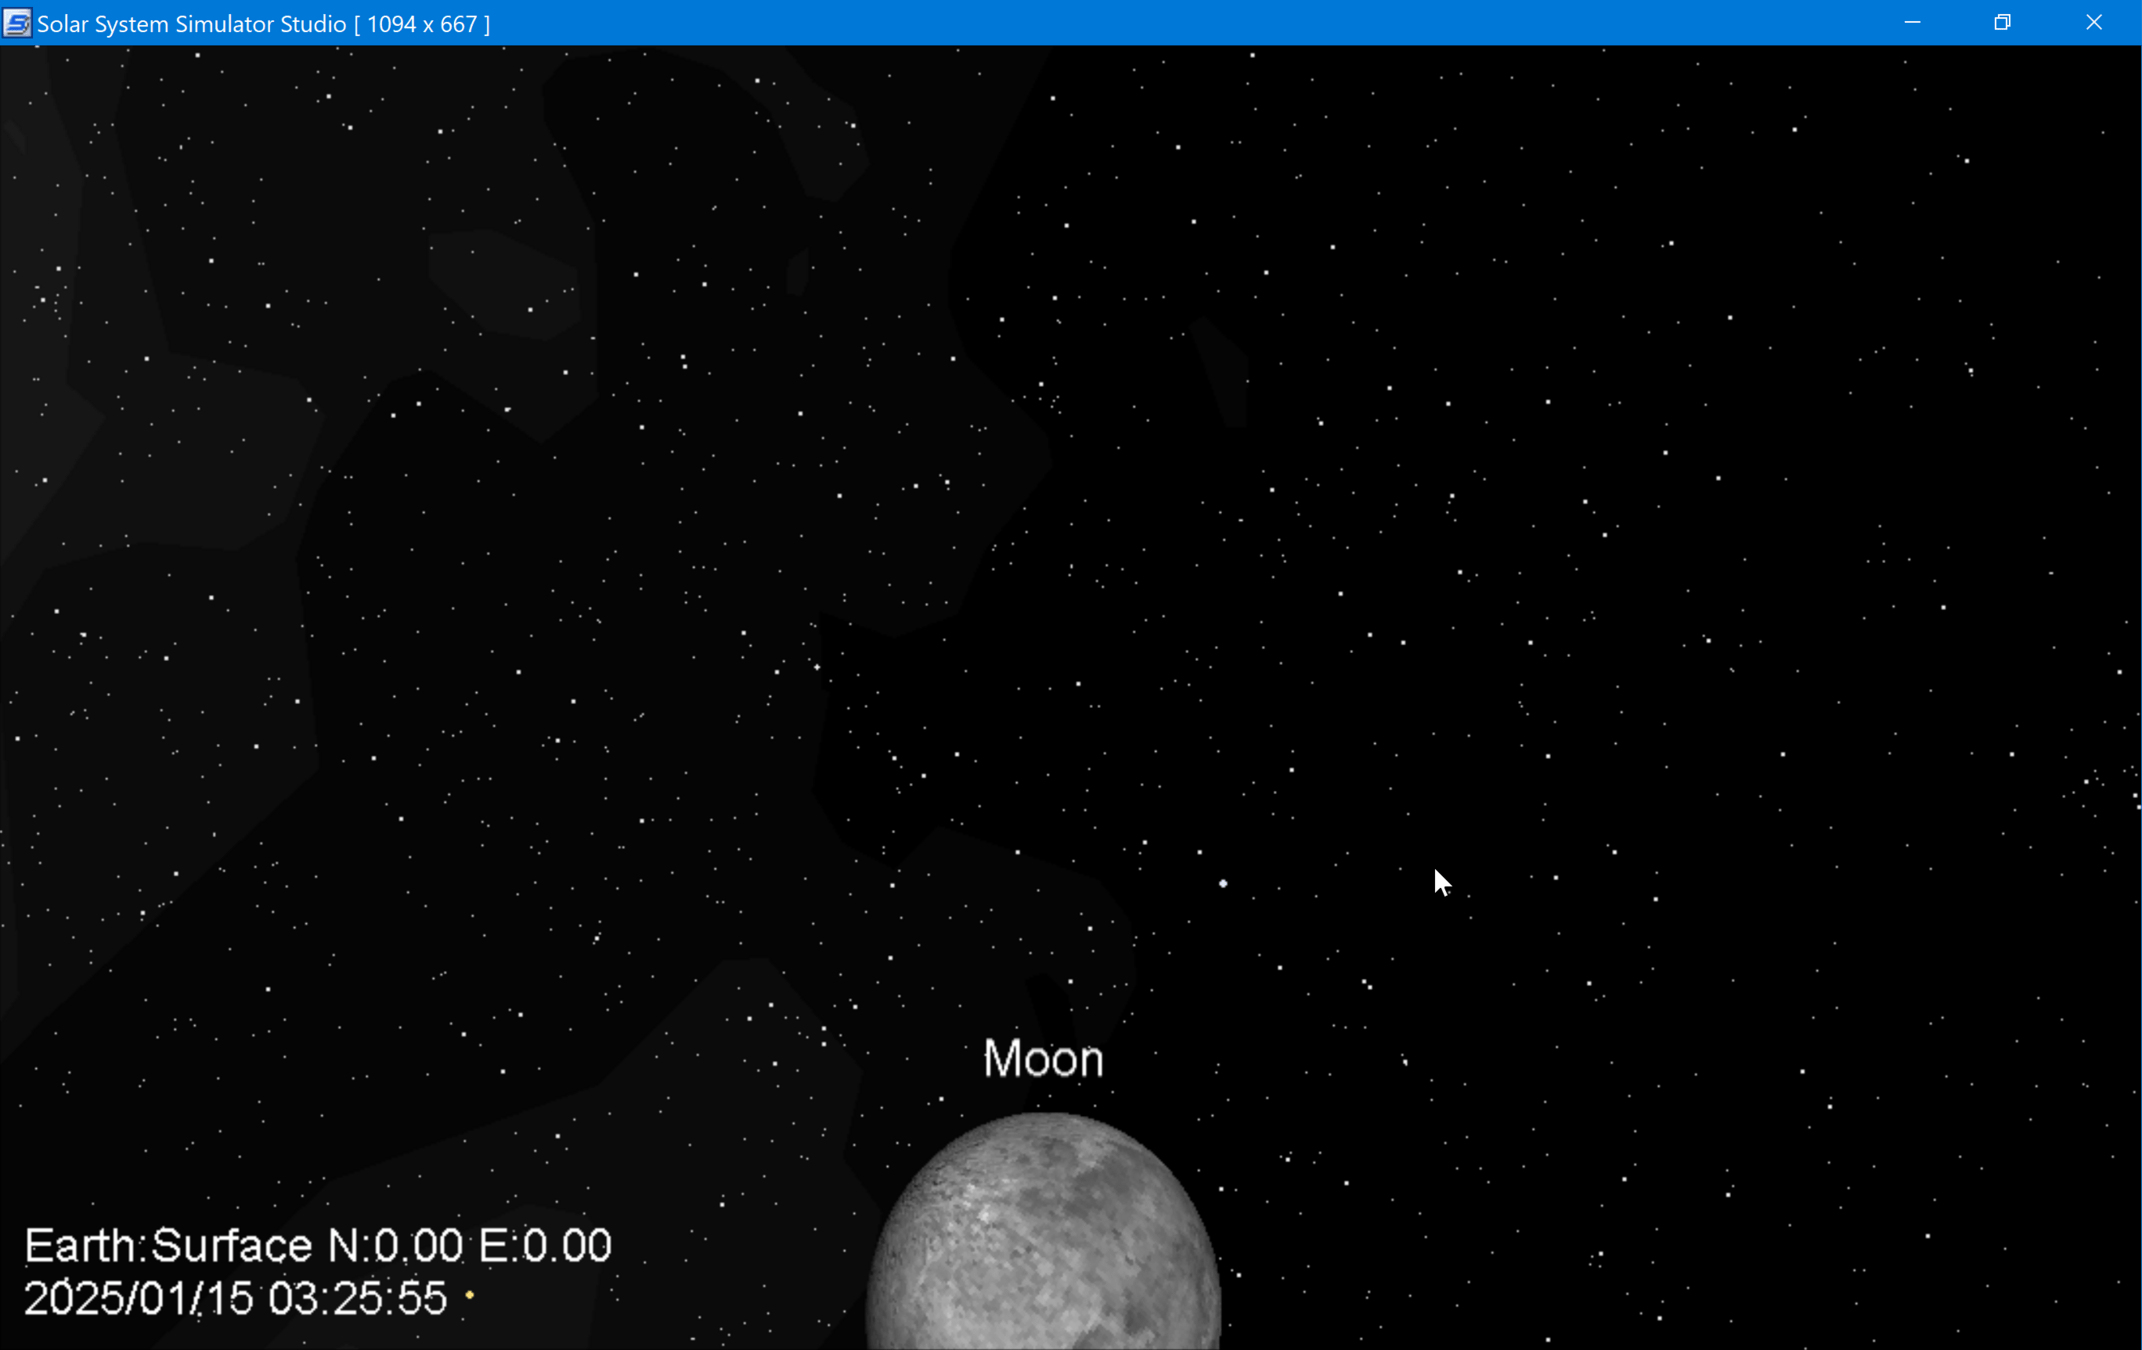
Task: Restore down the simulator window
Action: 2002,23
